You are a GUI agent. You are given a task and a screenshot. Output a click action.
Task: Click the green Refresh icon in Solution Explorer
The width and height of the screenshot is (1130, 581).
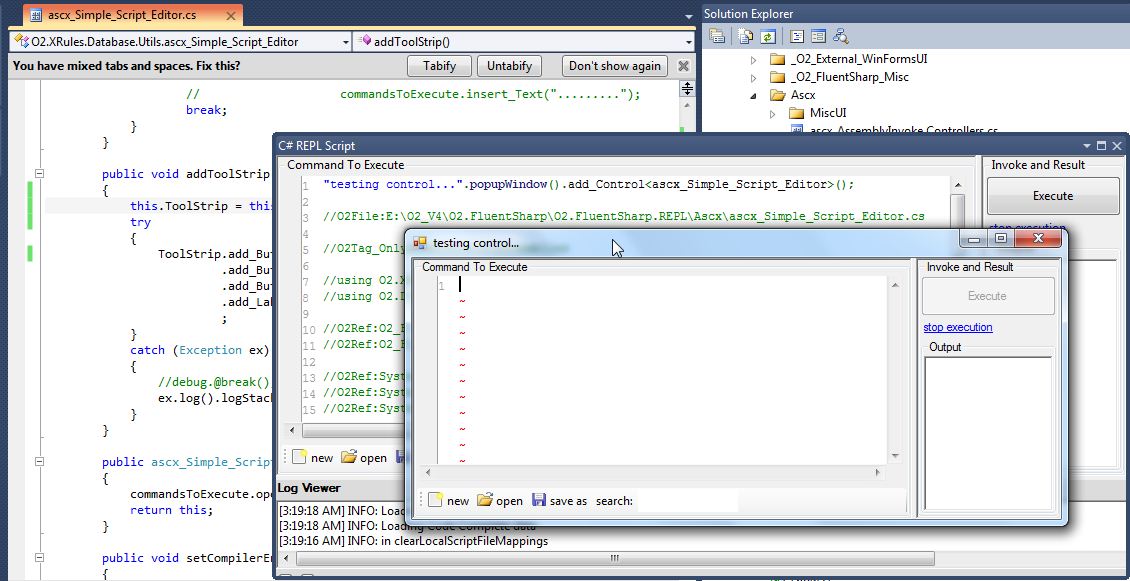(768, 36)
